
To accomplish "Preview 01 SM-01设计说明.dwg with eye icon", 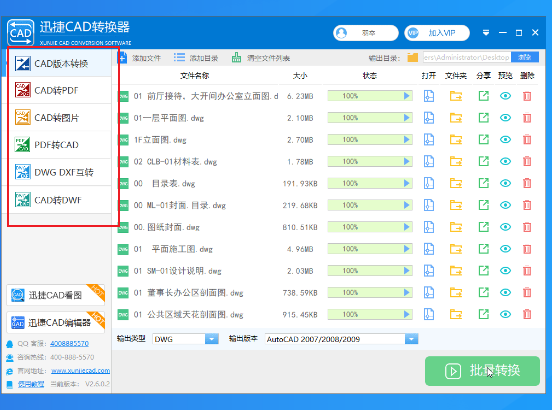I will [506, 271].
